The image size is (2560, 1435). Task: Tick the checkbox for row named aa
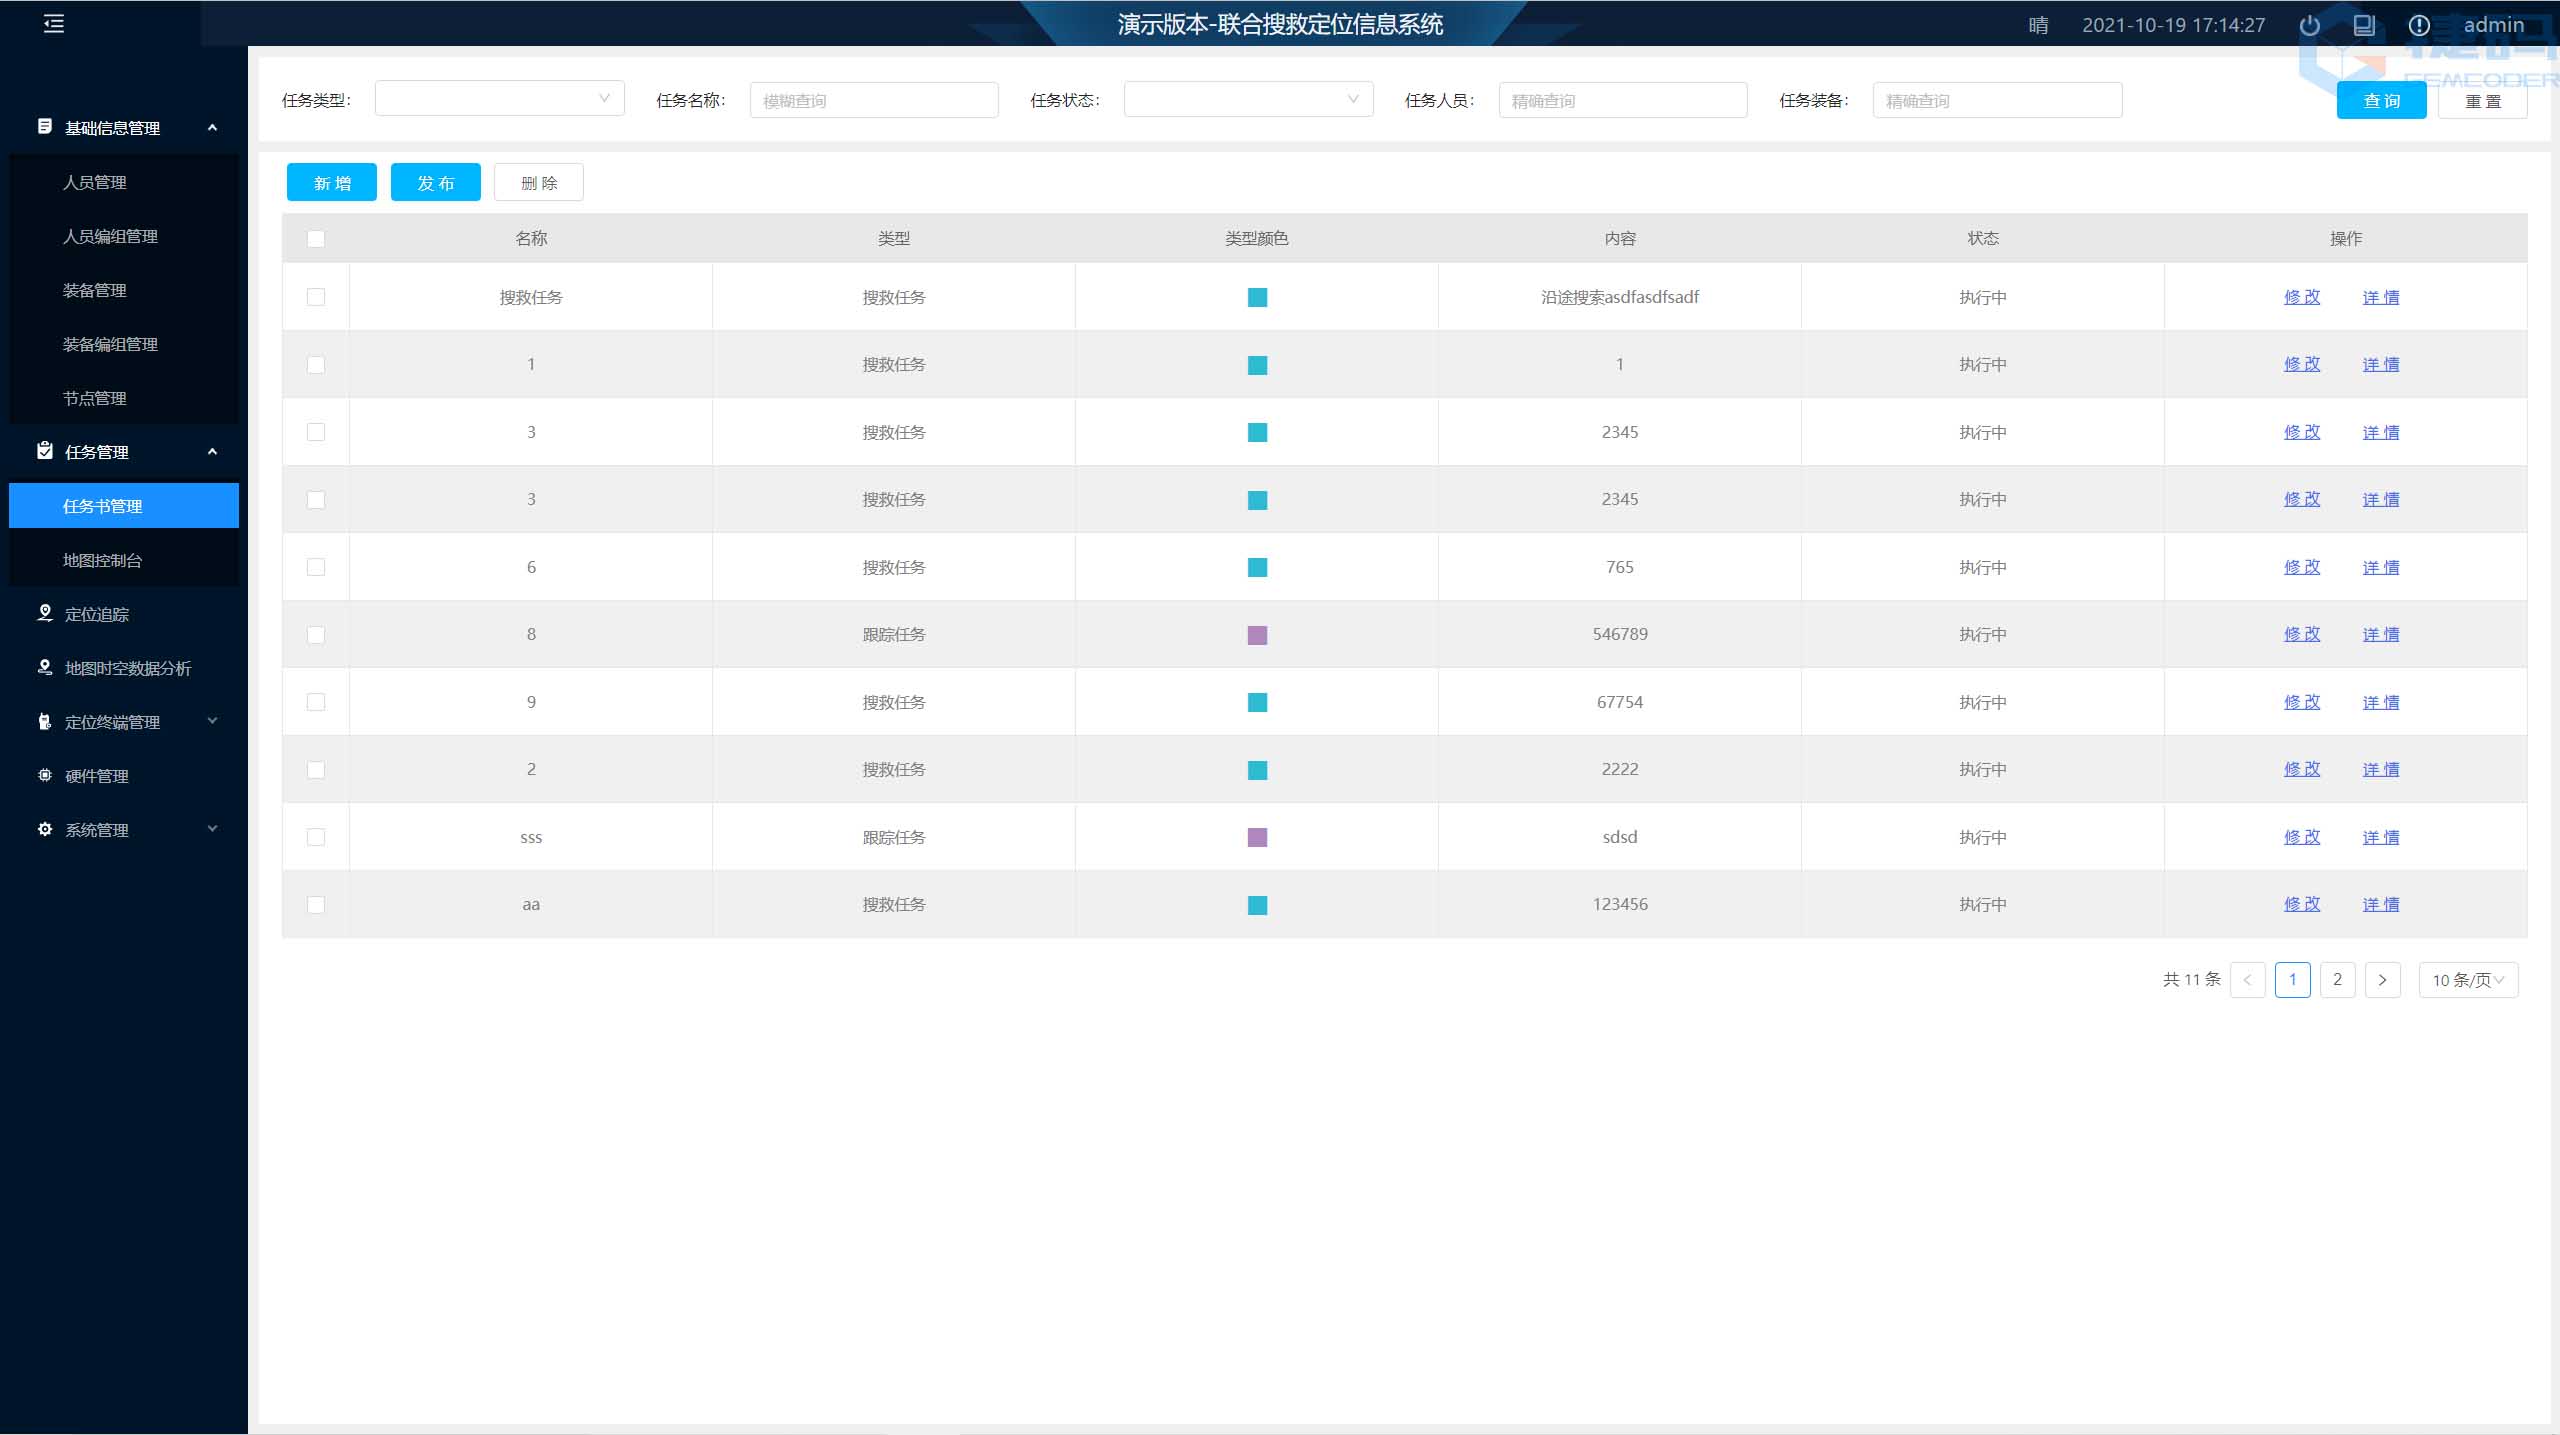point(316,905)
